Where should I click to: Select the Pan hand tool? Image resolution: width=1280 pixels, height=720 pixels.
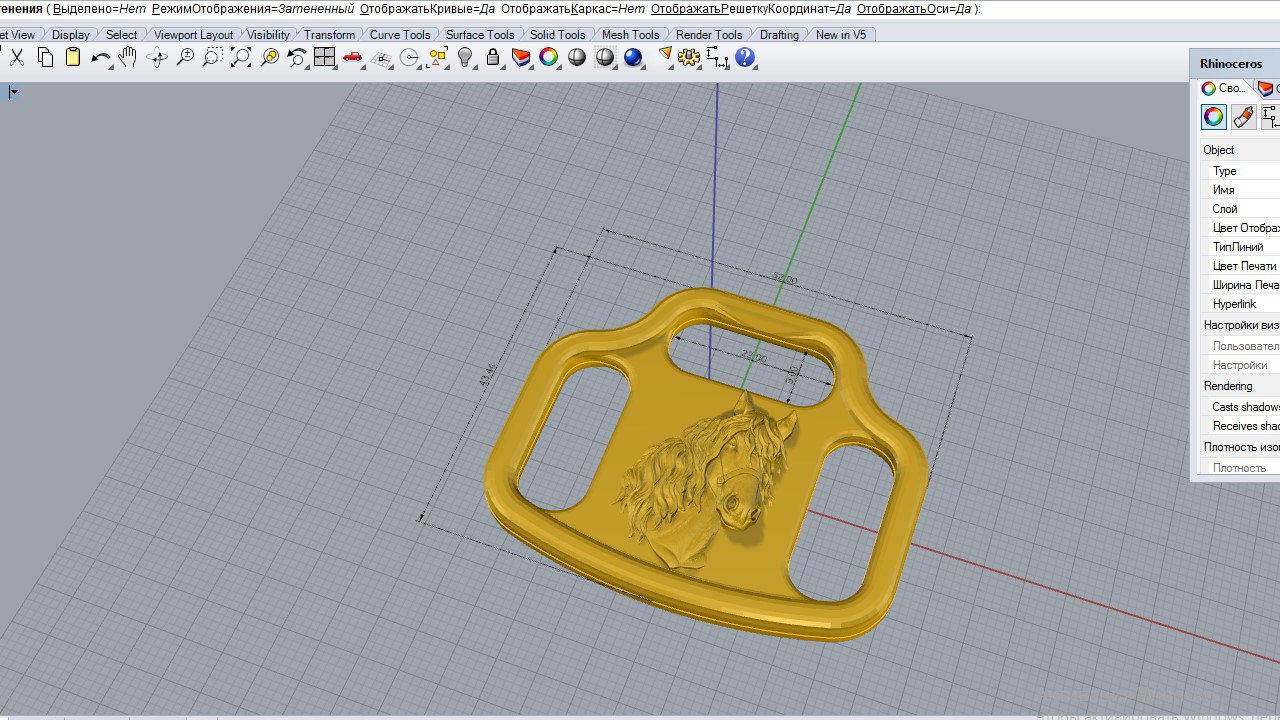pyautogui.click(x=128, y=58)
